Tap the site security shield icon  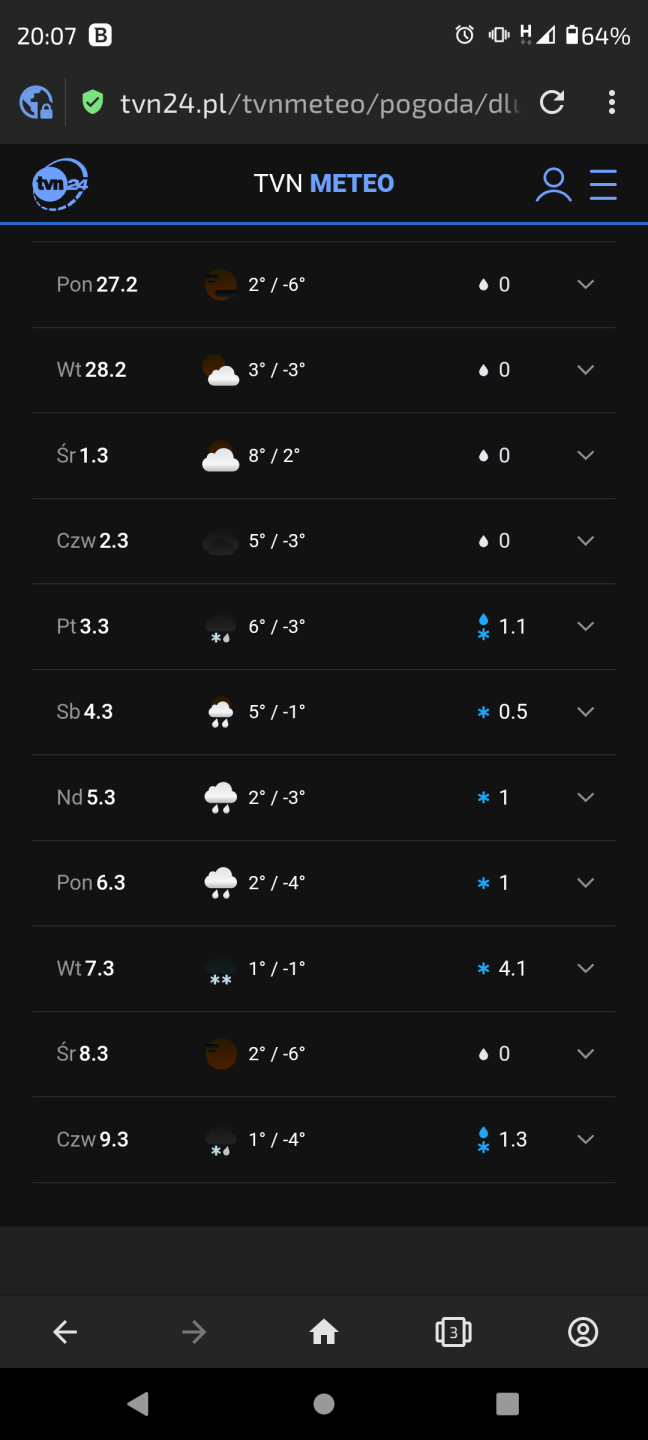[93, 102]
